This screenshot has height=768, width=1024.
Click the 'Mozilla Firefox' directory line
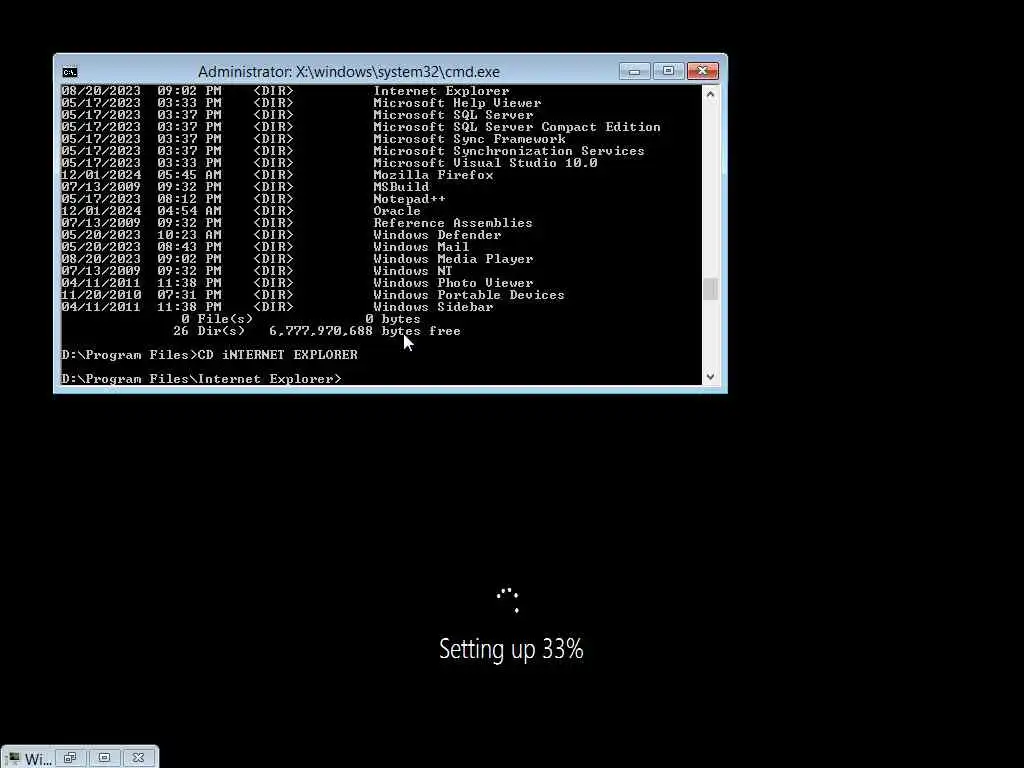click(x=278, y=175)
